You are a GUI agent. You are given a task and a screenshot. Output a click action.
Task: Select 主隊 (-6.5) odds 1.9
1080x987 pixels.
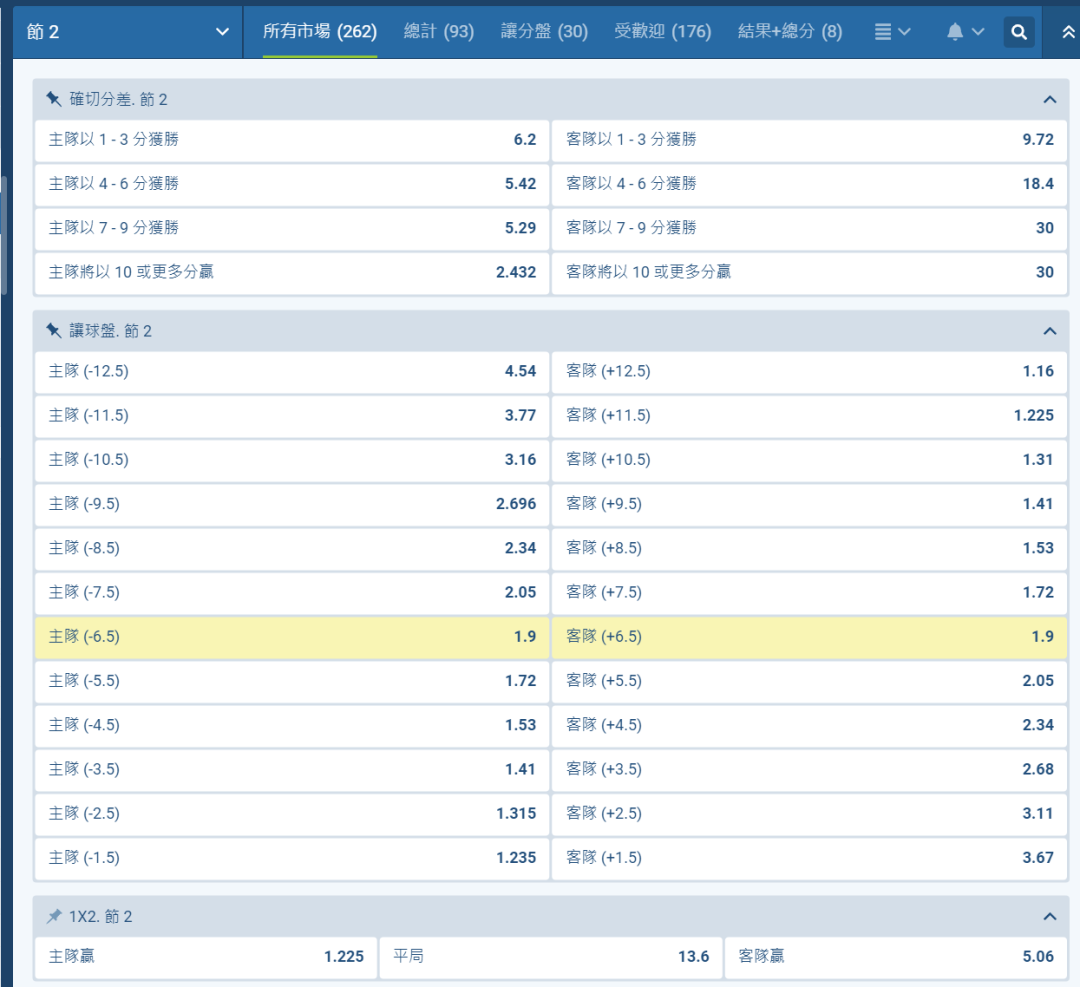tap(292, 637)
